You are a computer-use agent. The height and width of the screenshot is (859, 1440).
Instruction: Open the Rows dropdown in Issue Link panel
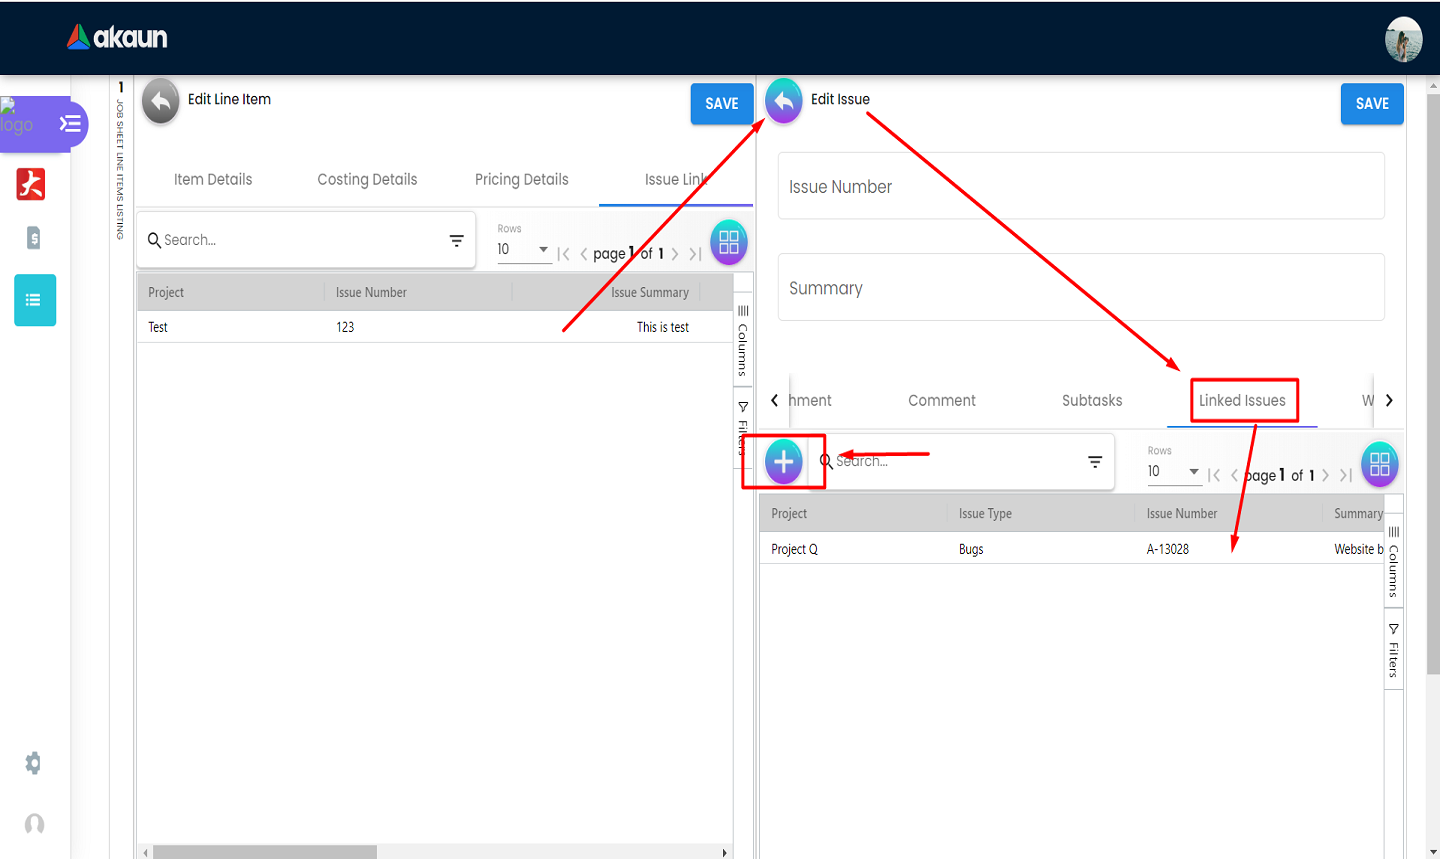[x=524, y=249]
